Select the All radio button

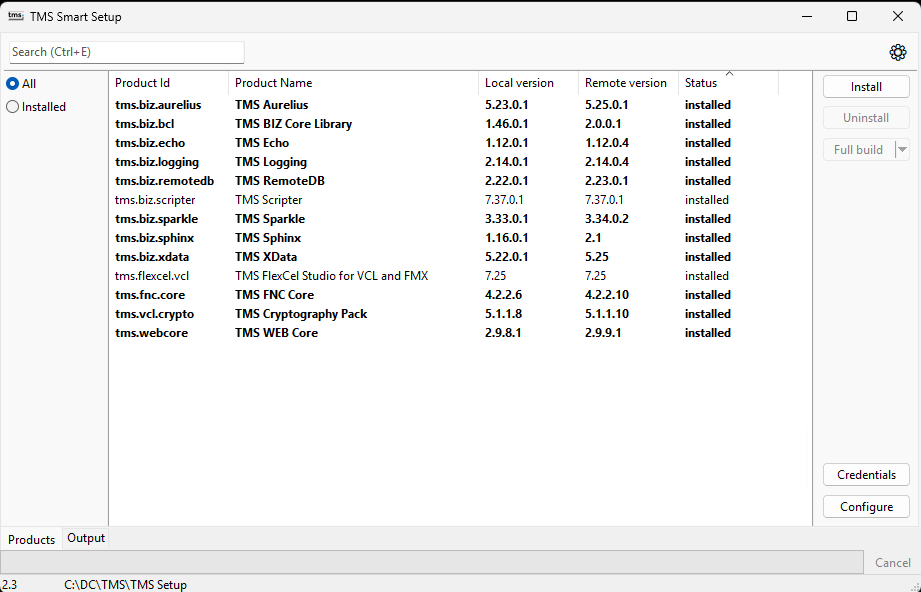[13, 84]
